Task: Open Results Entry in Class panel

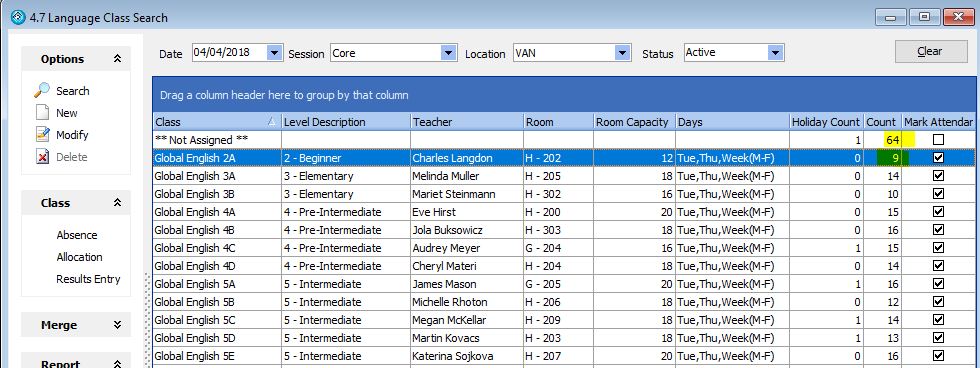Action: pyautogui.click(x=88, y=279)
